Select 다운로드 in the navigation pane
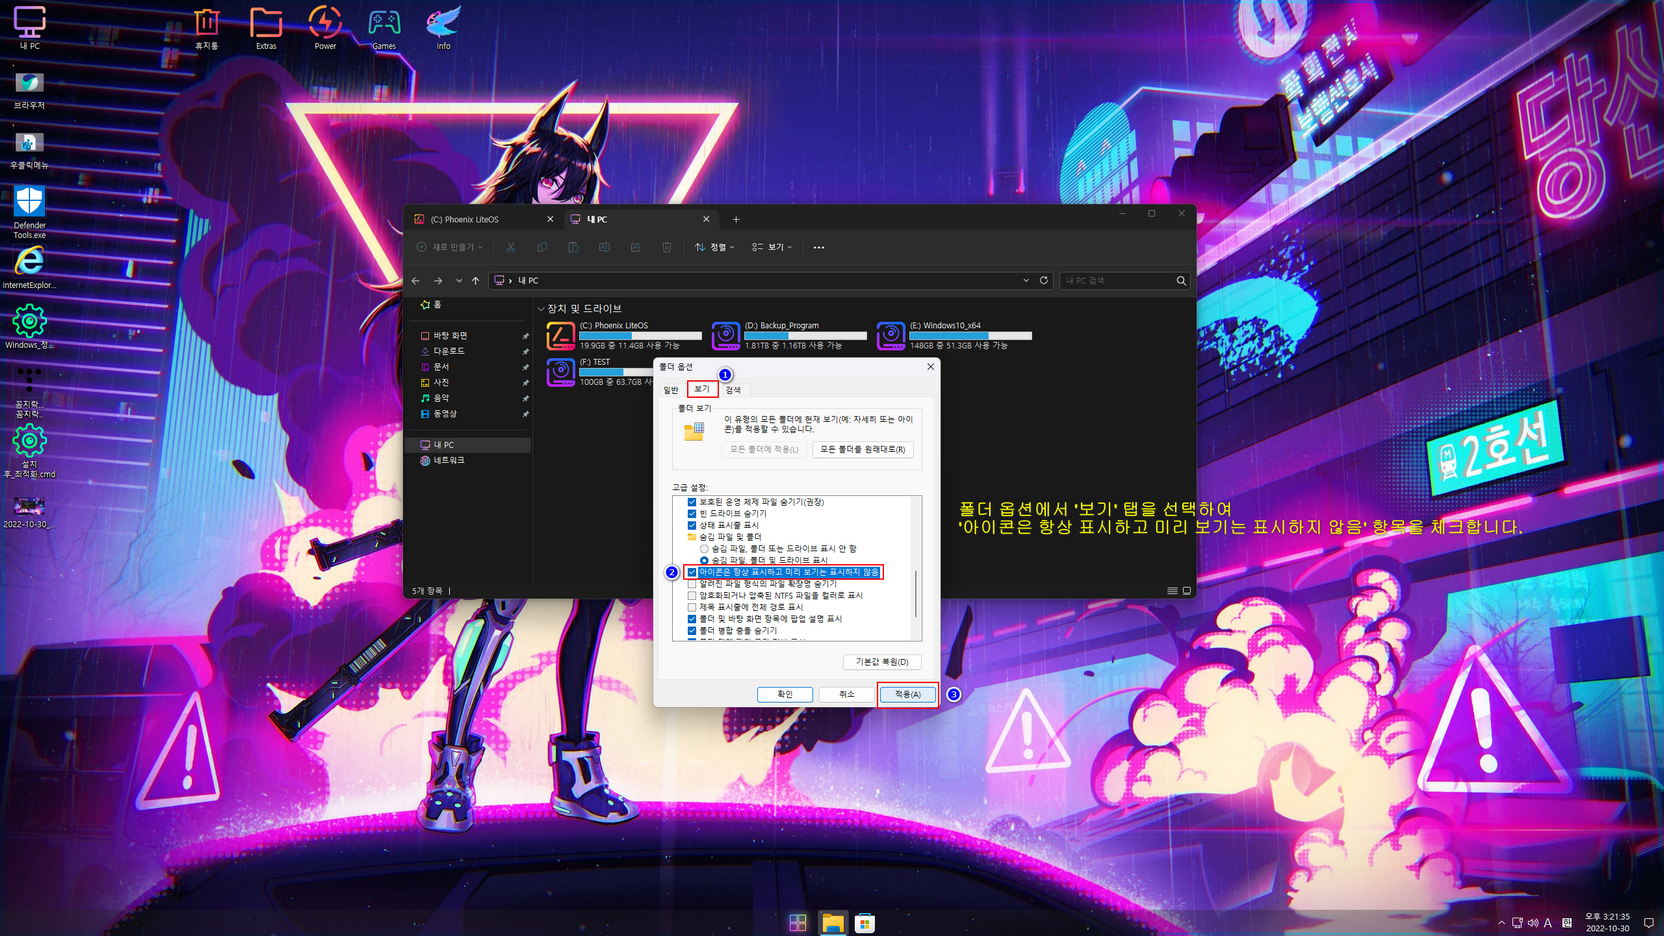The width and height of the screenshot is (1664, 936). click(449, 351)
